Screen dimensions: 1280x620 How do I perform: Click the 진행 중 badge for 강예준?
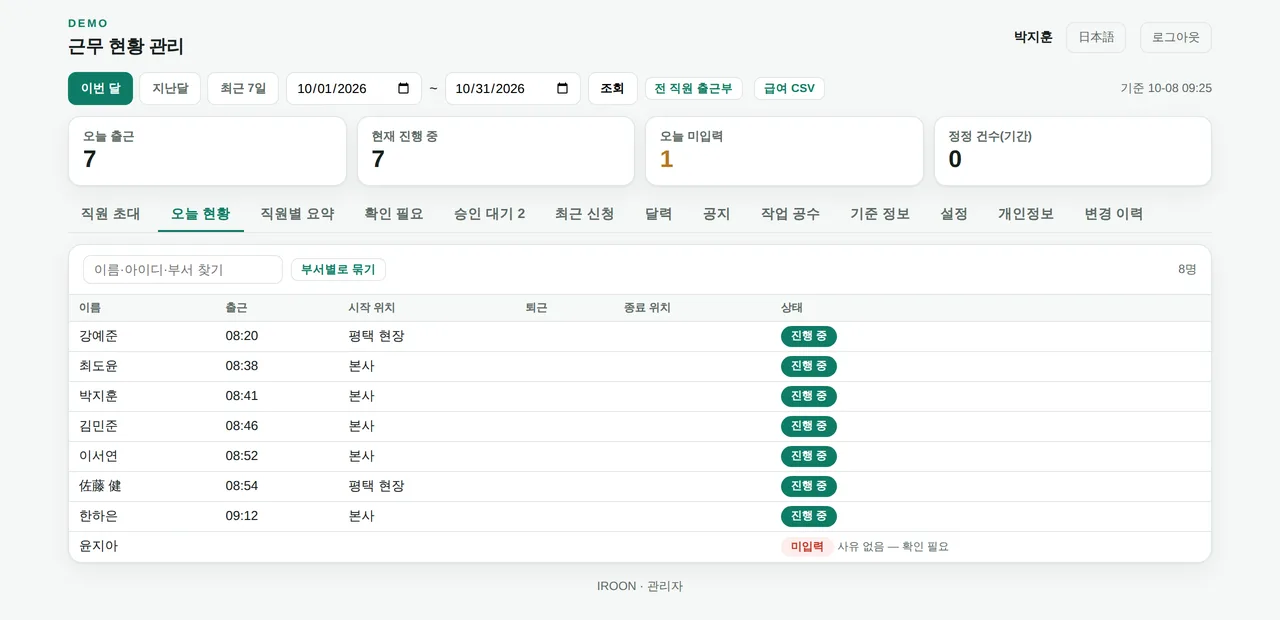pos(809,336)
